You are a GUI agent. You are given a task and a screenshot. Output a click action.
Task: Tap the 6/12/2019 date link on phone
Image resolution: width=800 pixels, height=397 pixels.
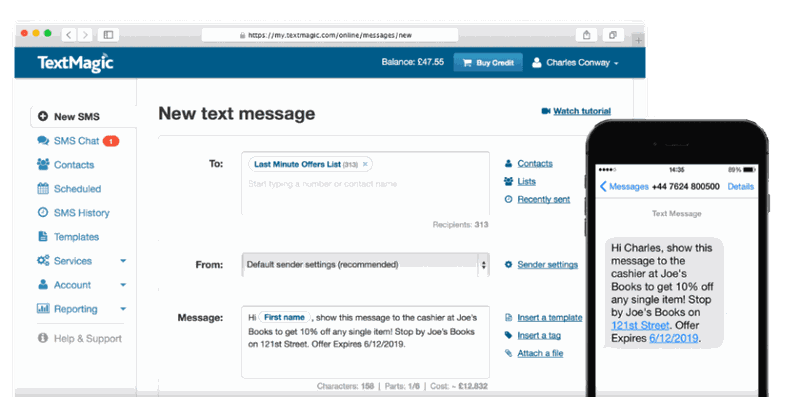point(673,338)
